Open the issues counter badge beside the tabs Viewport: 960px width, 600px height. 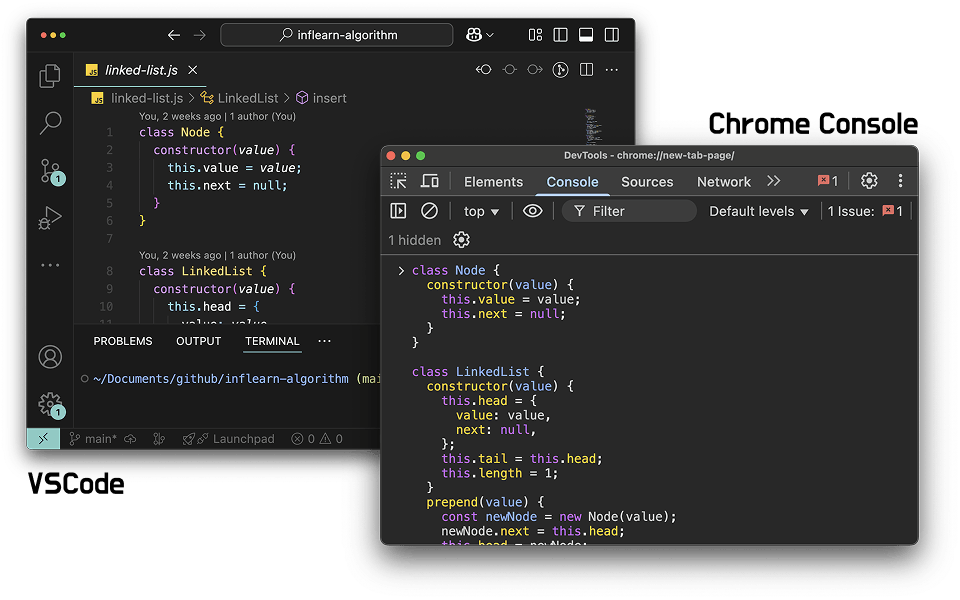828,181
